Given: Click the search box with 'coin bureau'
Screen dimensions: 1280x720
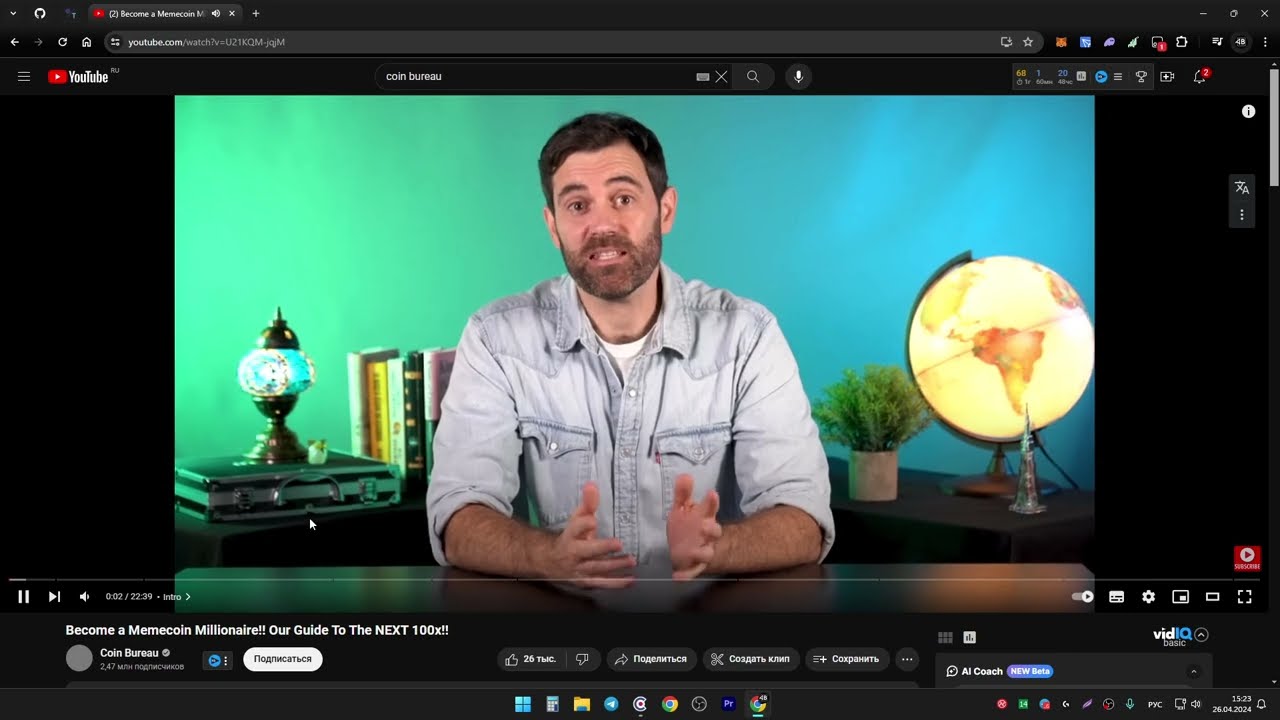Looking at the screenshot, I should [535, 76].
